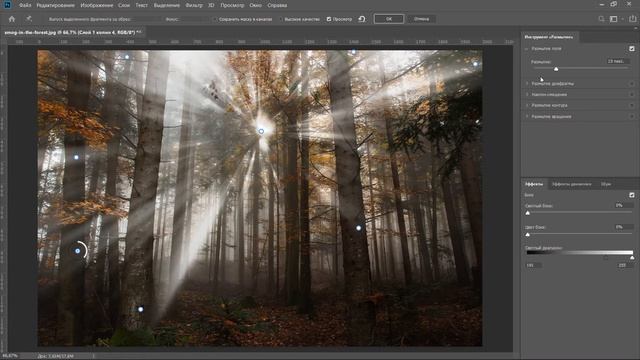640x360 pixels.
Task: Select the blur pin at top right corner of photo
Action: pyautogui.click(x=475, y=64)
